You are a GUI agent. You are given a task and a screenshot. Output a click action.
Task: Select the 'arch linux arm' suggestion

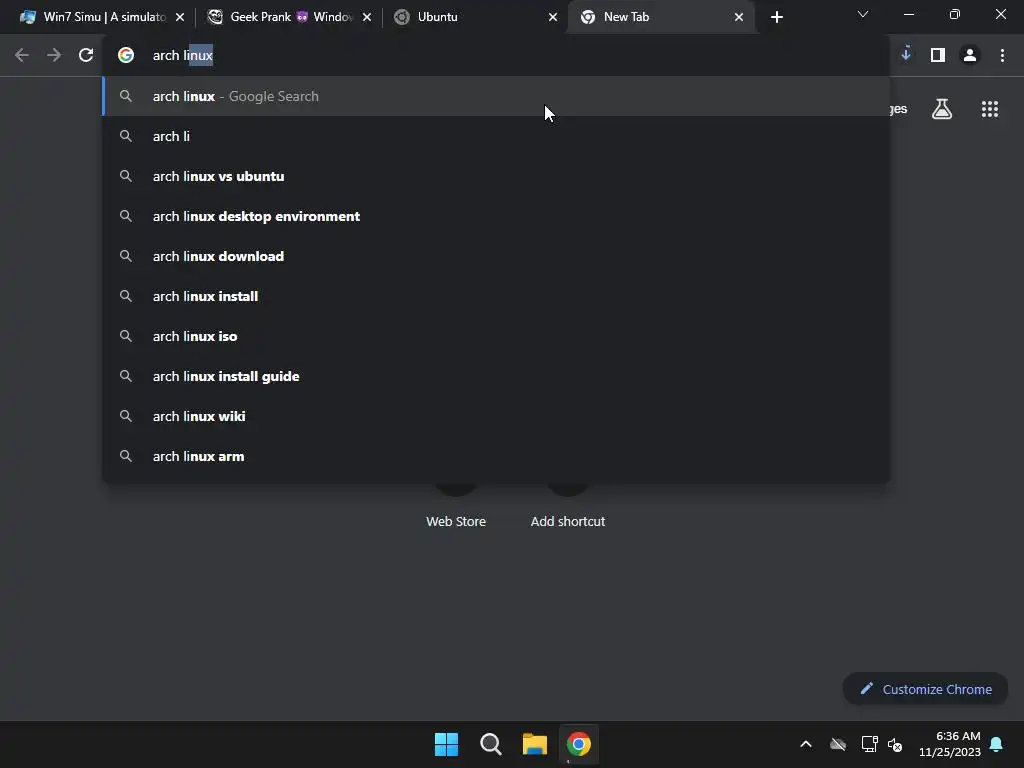tap(496, 456)
